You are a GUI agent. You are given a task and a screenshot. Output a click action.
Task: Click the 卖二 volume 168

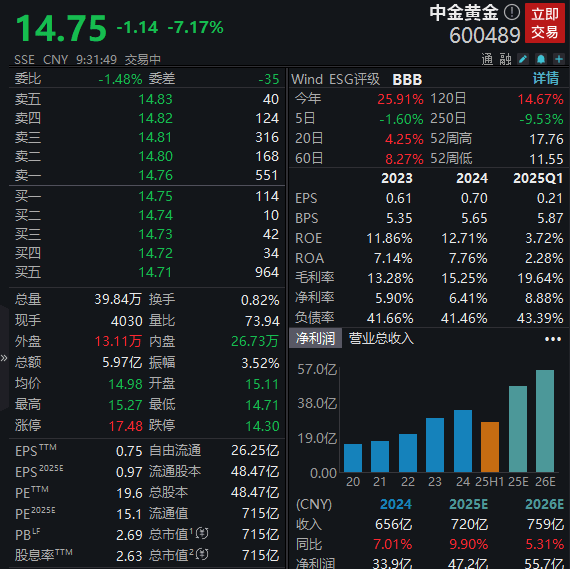[x=267, y=156]
